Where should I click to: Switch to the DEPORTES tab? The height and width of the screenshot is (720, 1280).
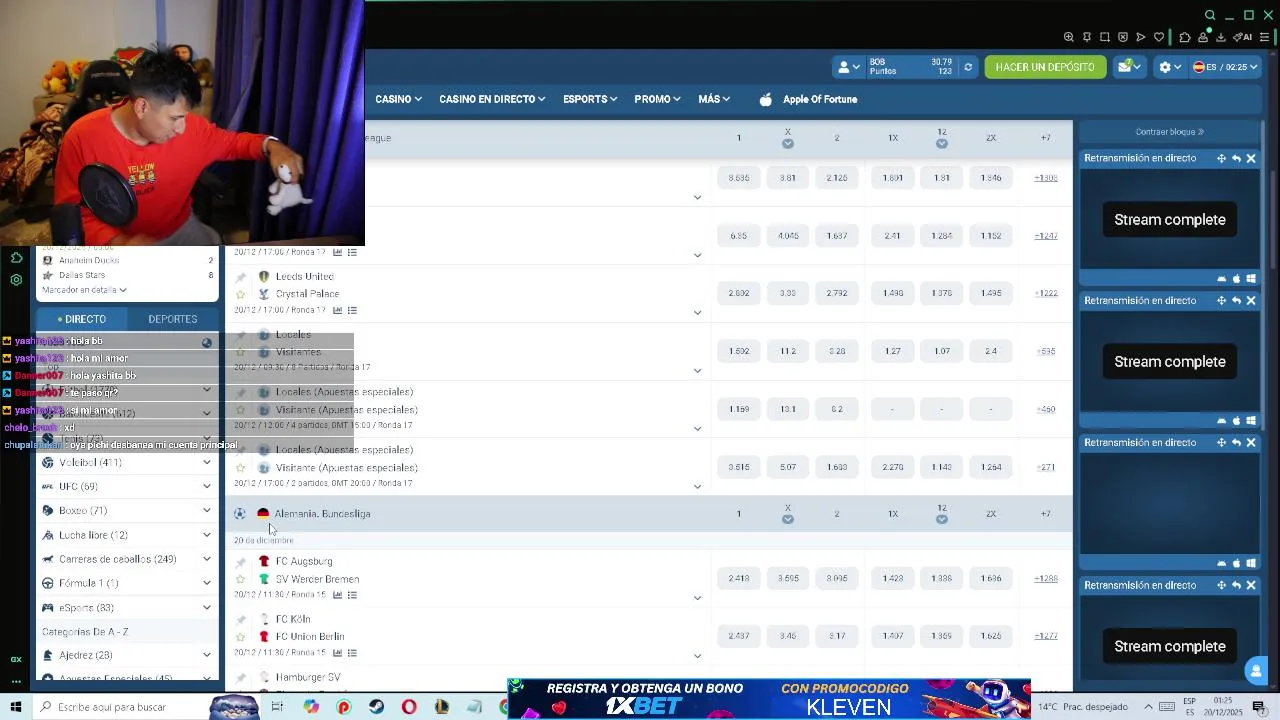[172, 319]
